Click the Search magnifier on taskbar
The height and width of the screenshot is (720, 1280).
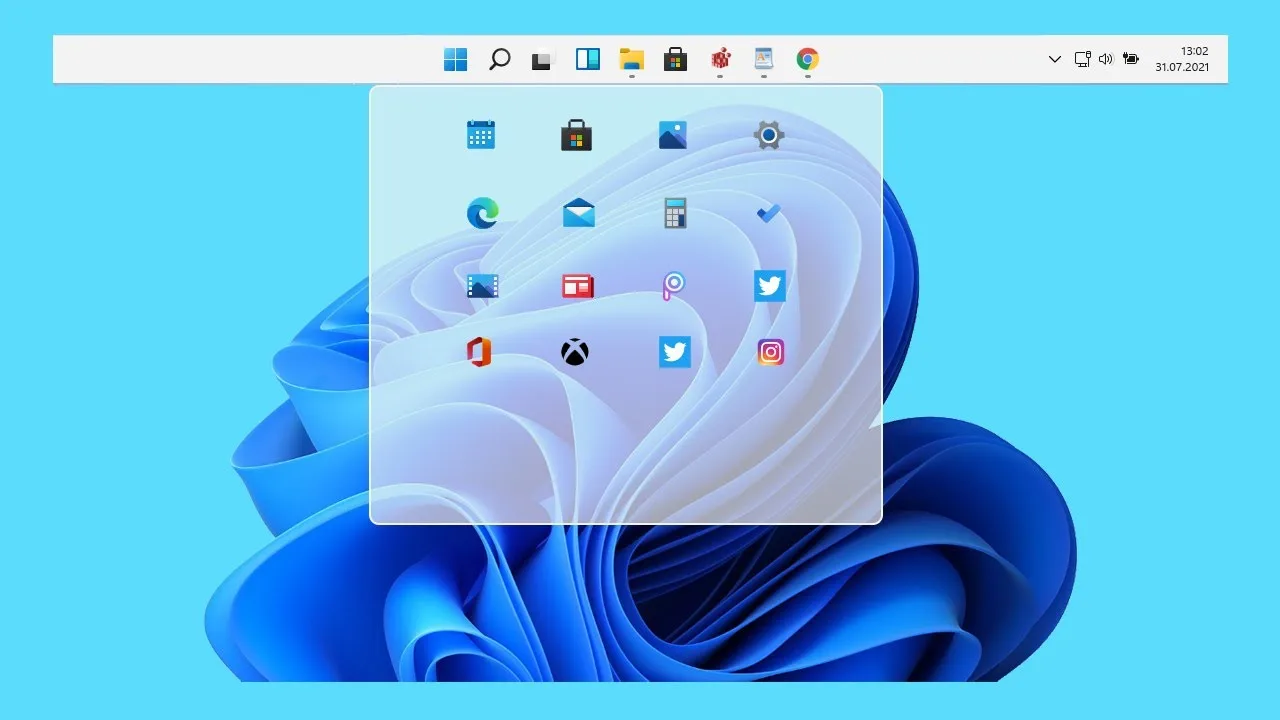(x=499, y=60)
